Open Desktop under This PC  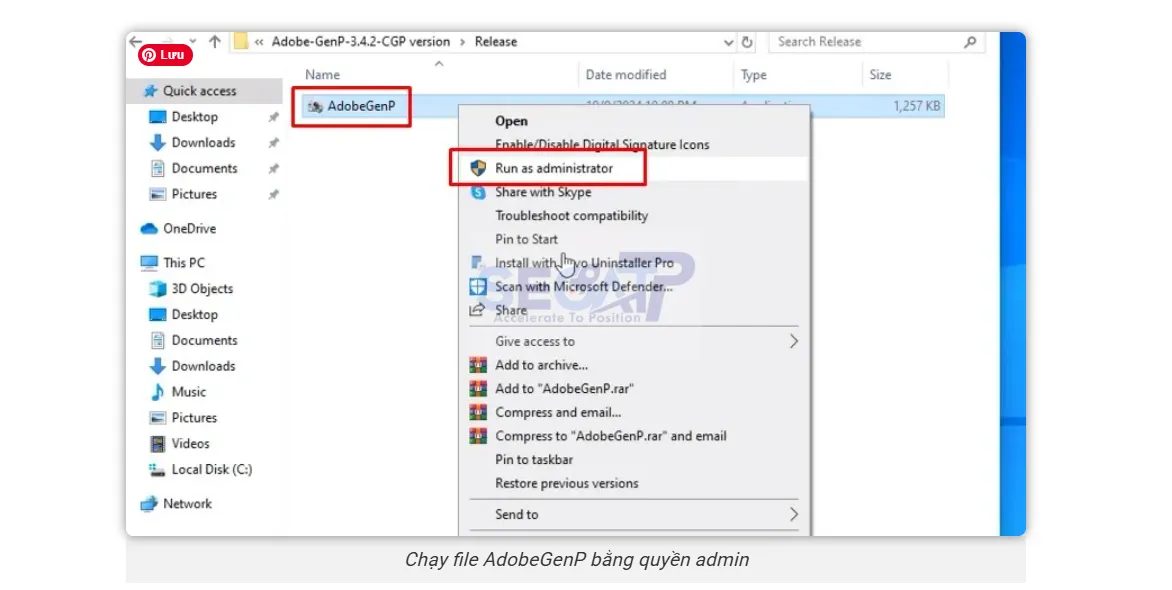click(194, 314)
